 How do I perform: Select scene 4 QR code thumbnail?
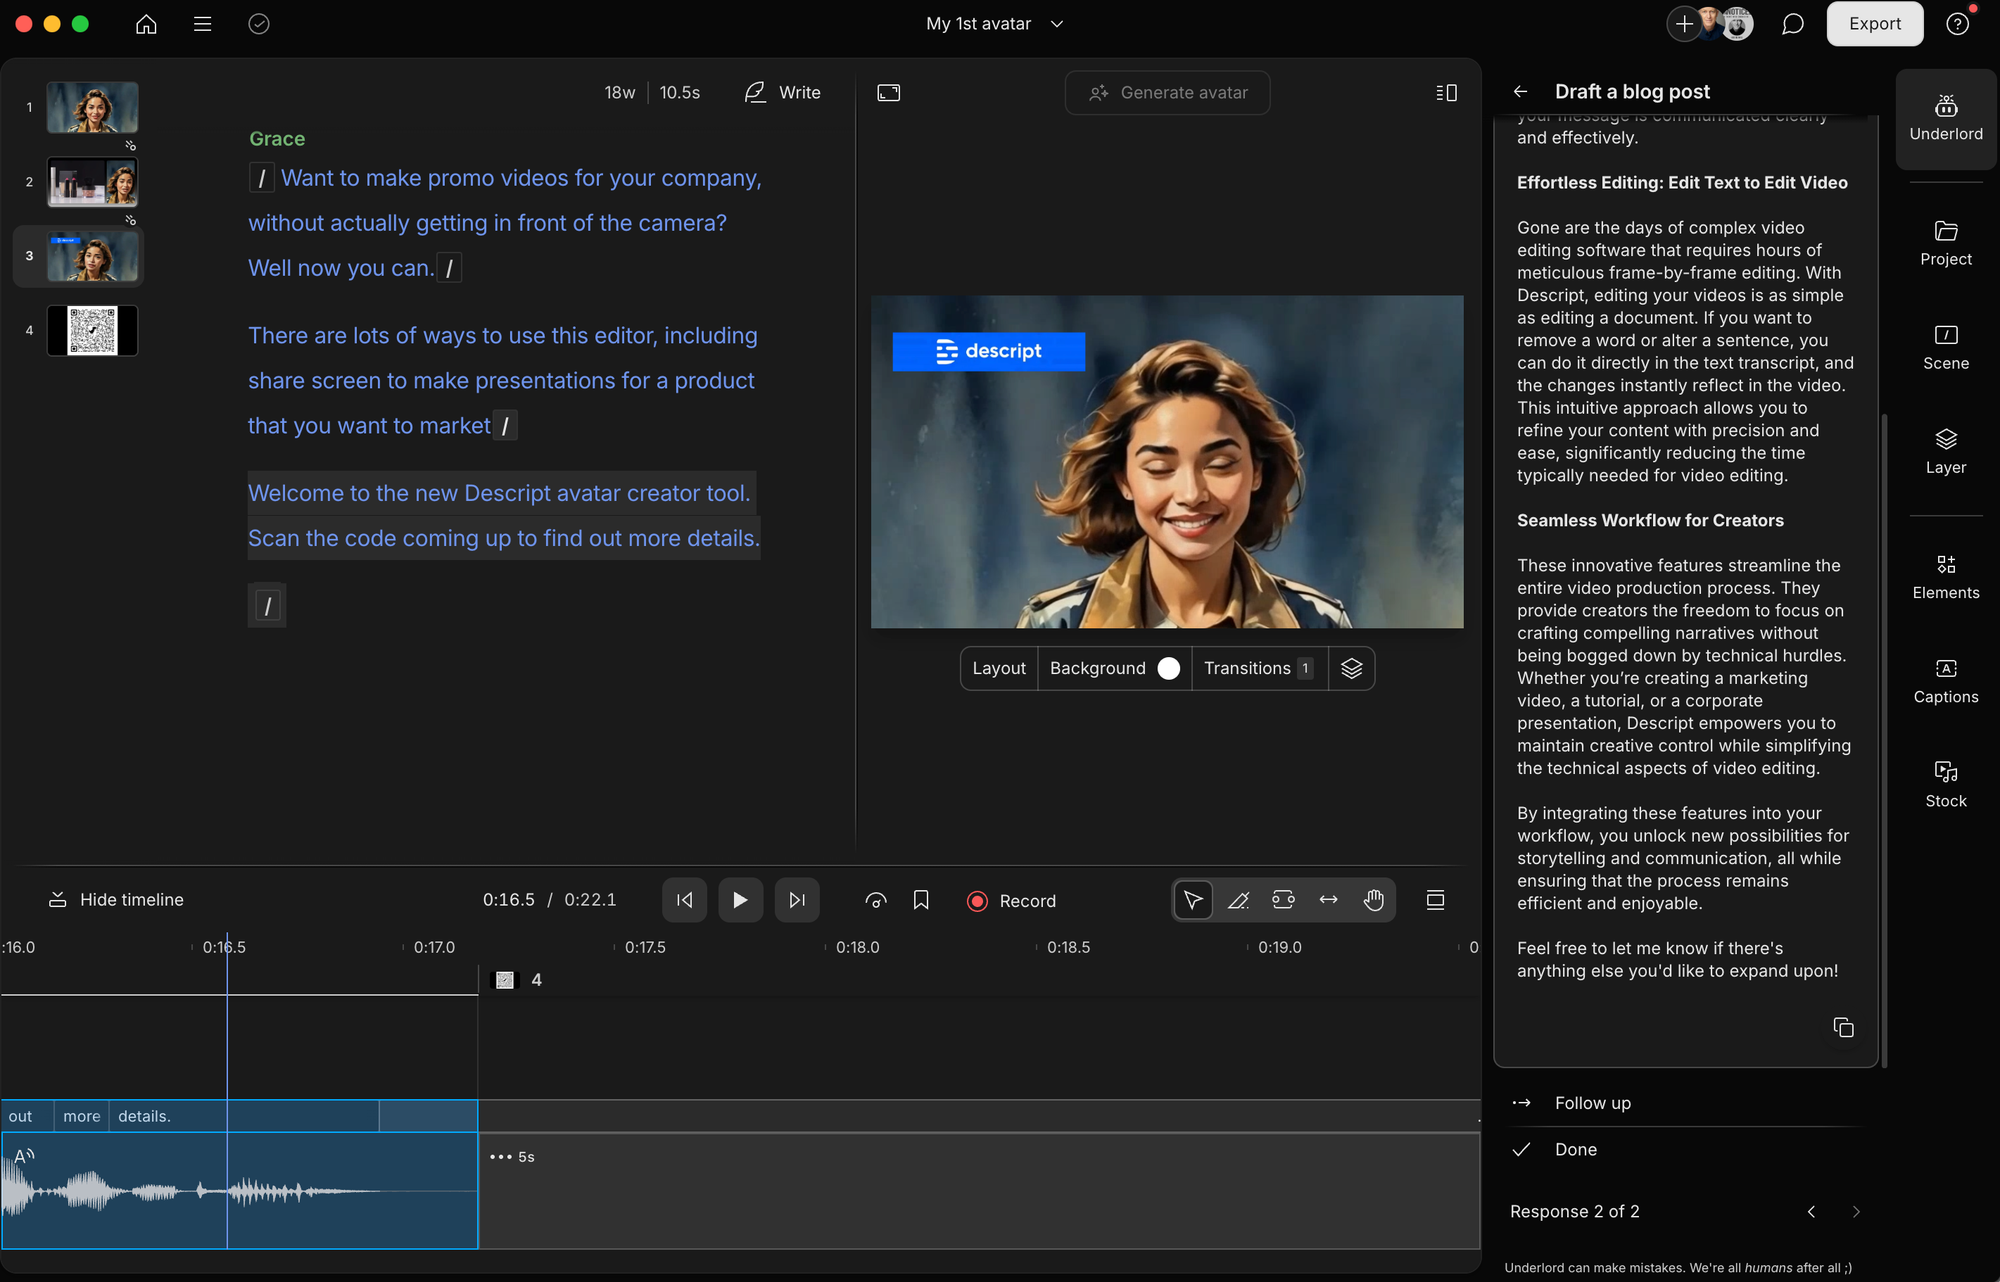[x=93, y=330]
